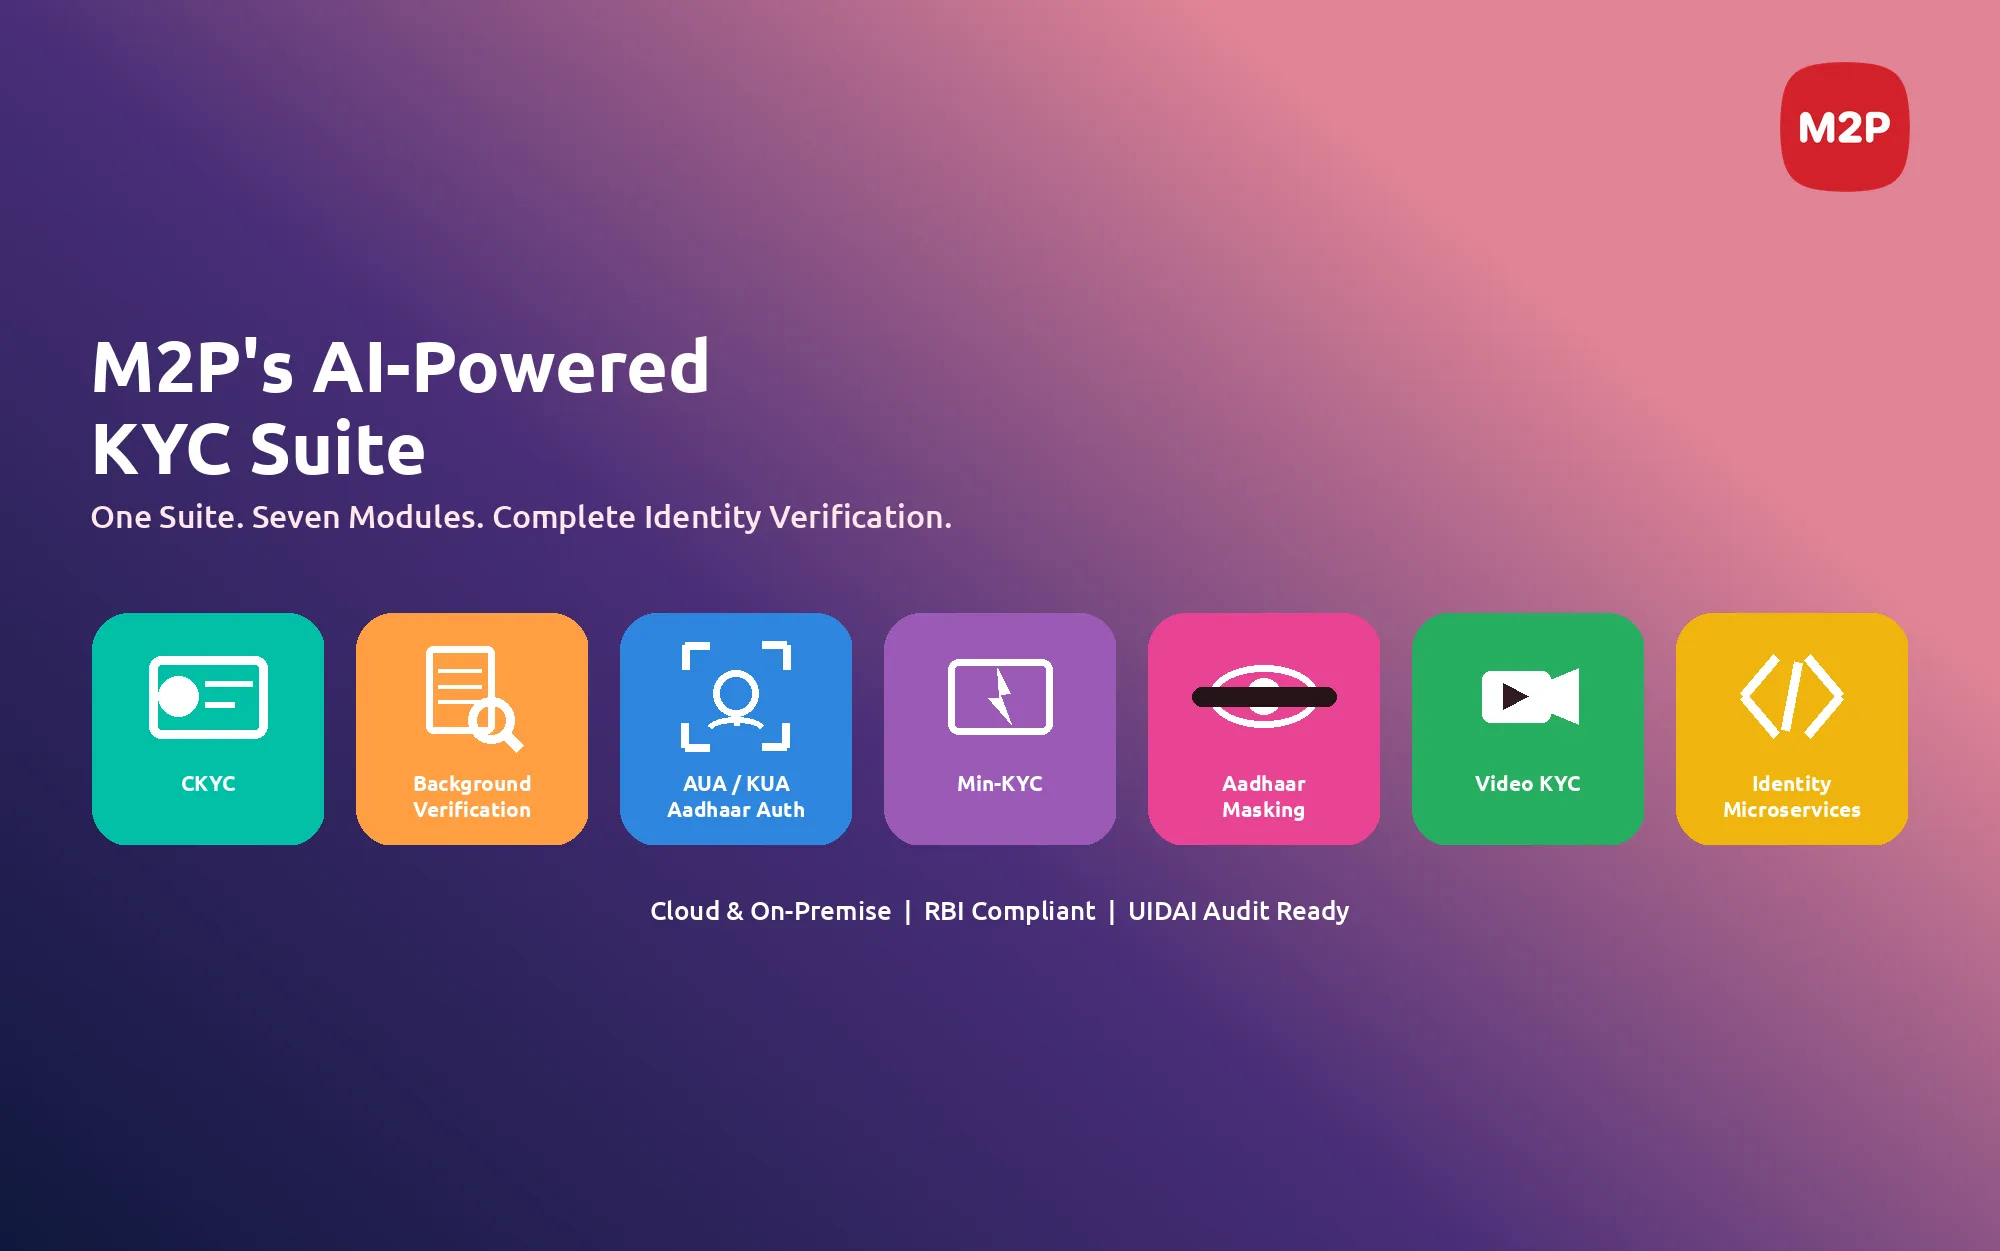The width and height of the screenshot is (2000, 1251).
Task: Click the RBI Compliant text
Action: click(x=1010, y=911)
